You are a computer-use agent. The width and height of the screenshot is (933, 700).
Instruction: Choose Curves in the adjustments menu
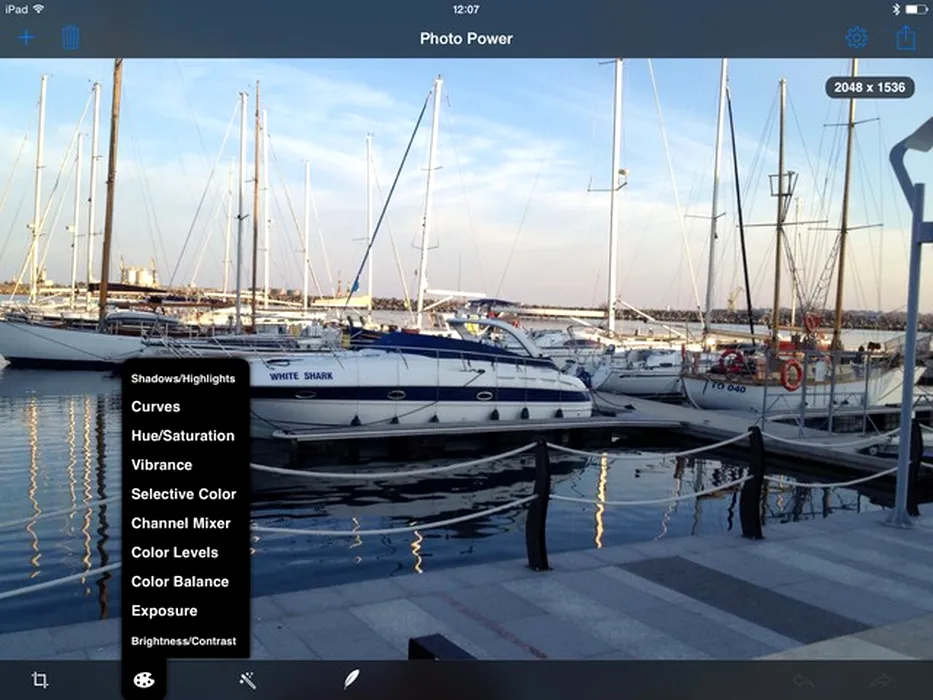pos(156,407)
